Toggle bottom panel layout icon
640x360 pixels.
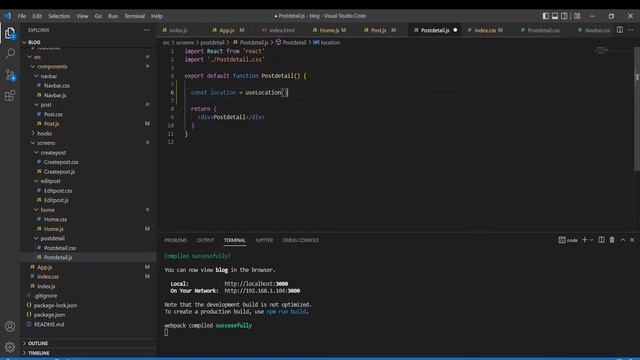click(x=555, y=16)
